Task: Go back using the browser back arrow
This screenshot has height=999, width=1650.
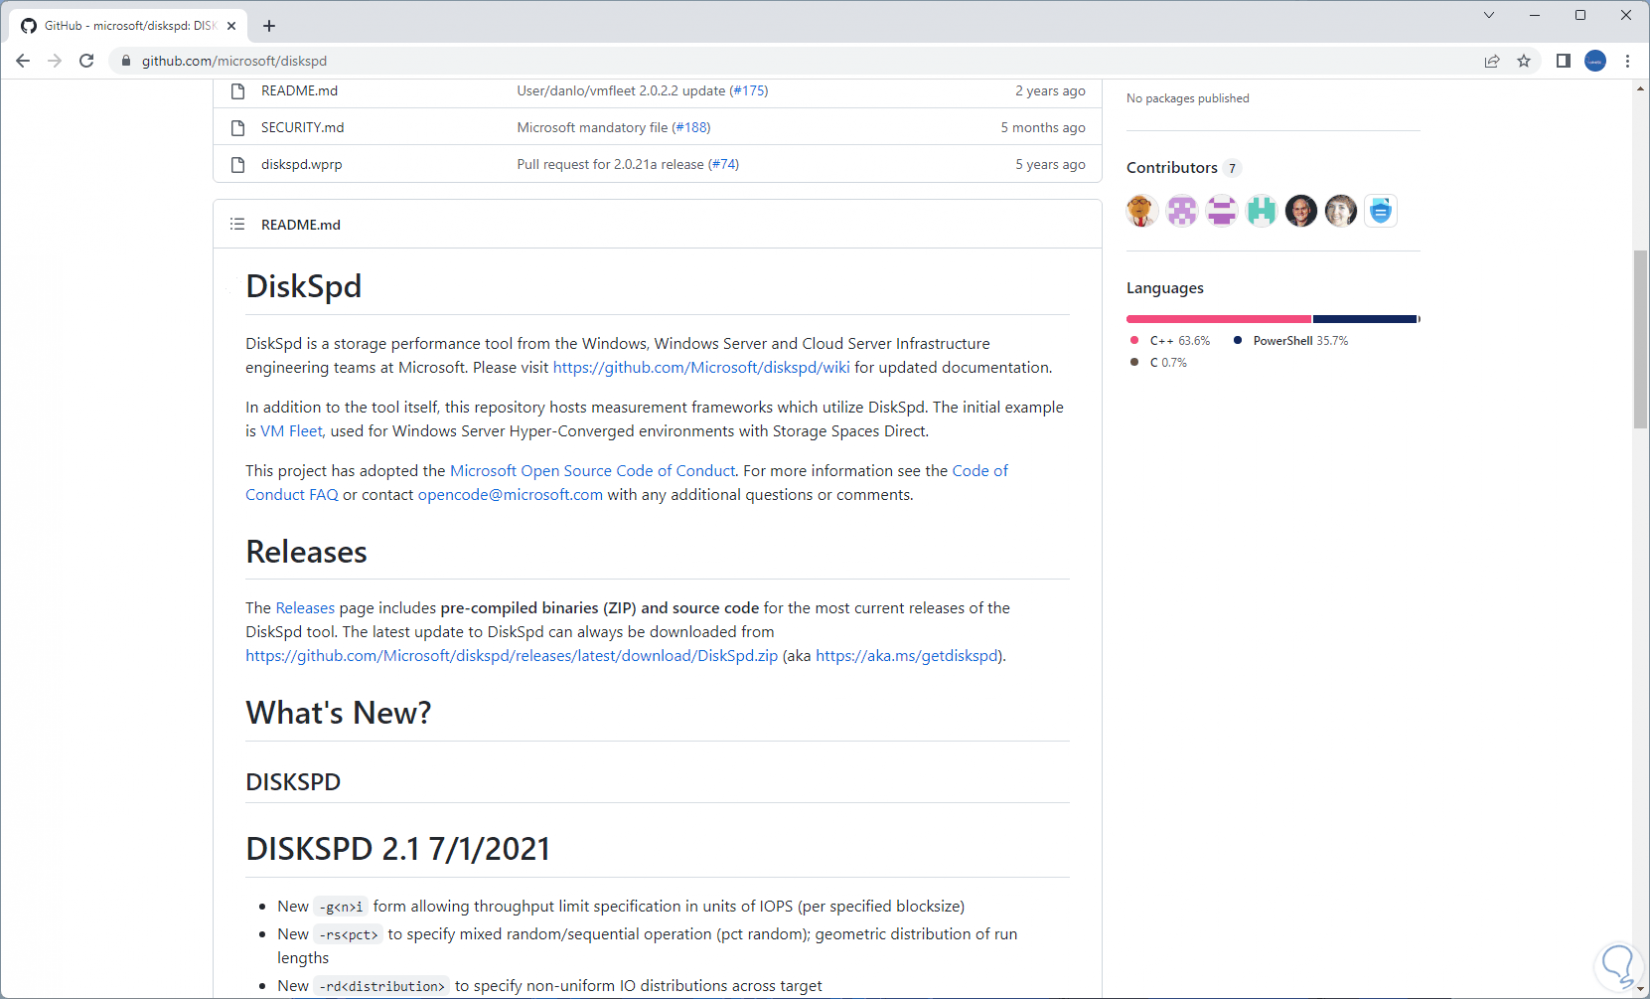Action: coord(23,61)
